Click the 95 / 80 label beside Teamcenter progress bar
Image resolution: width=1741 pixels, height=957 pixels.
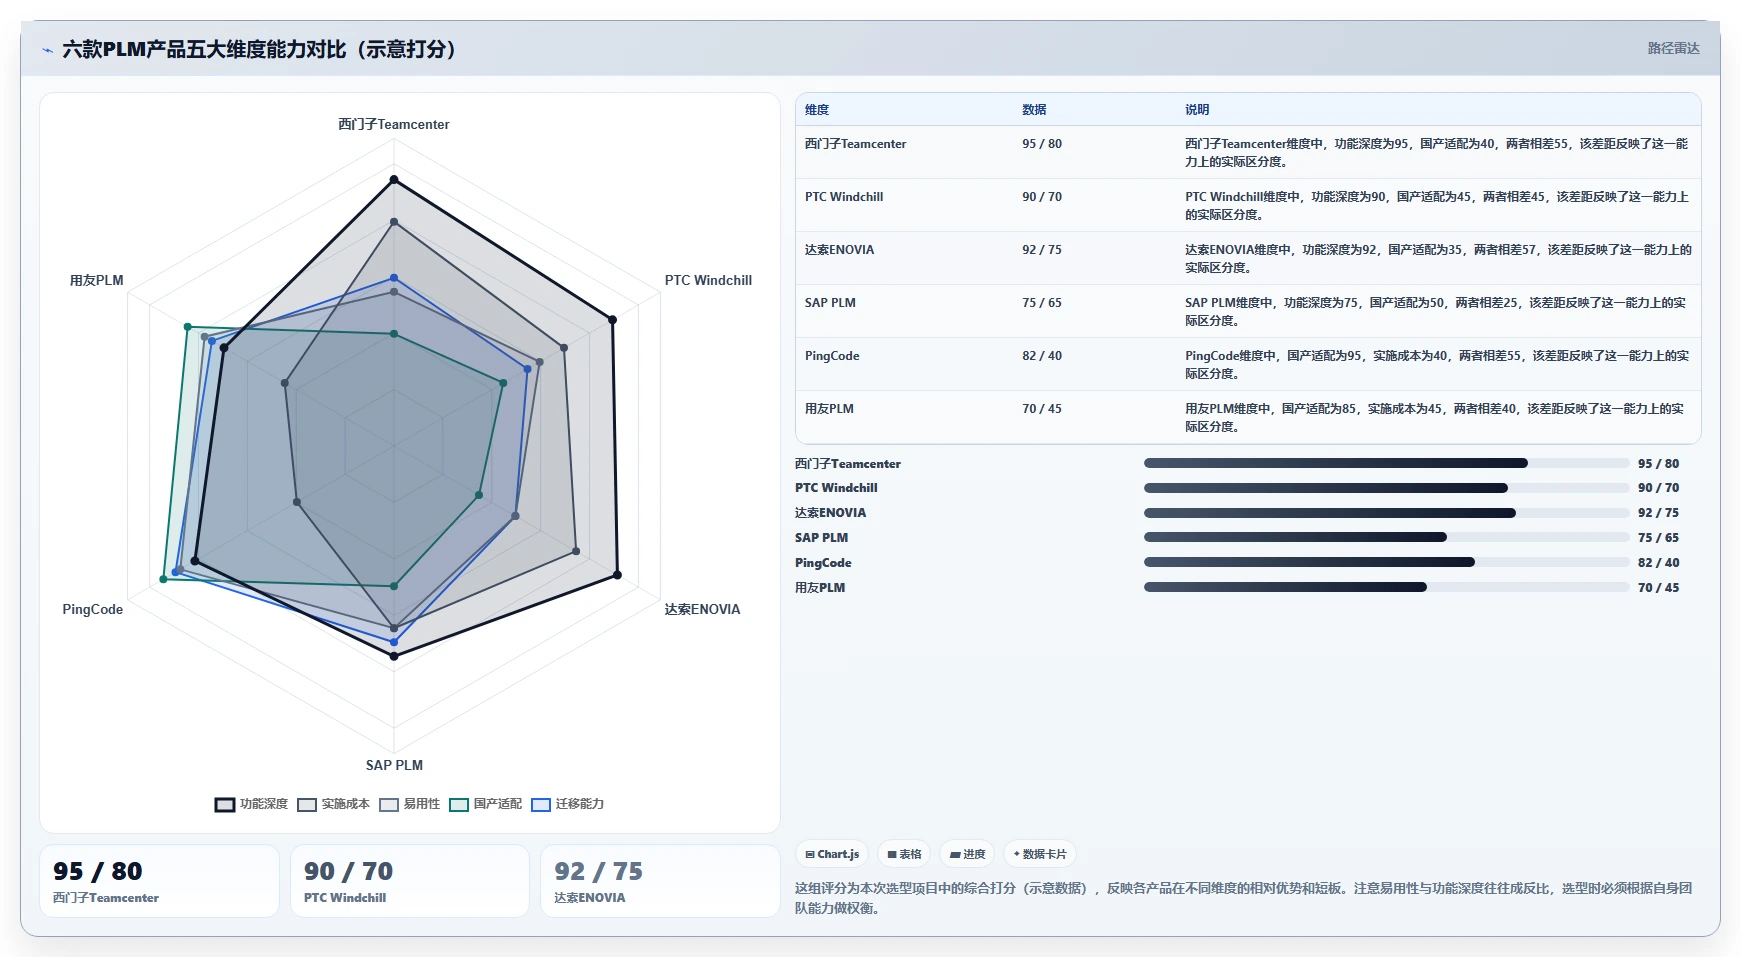click(1658, 464)
